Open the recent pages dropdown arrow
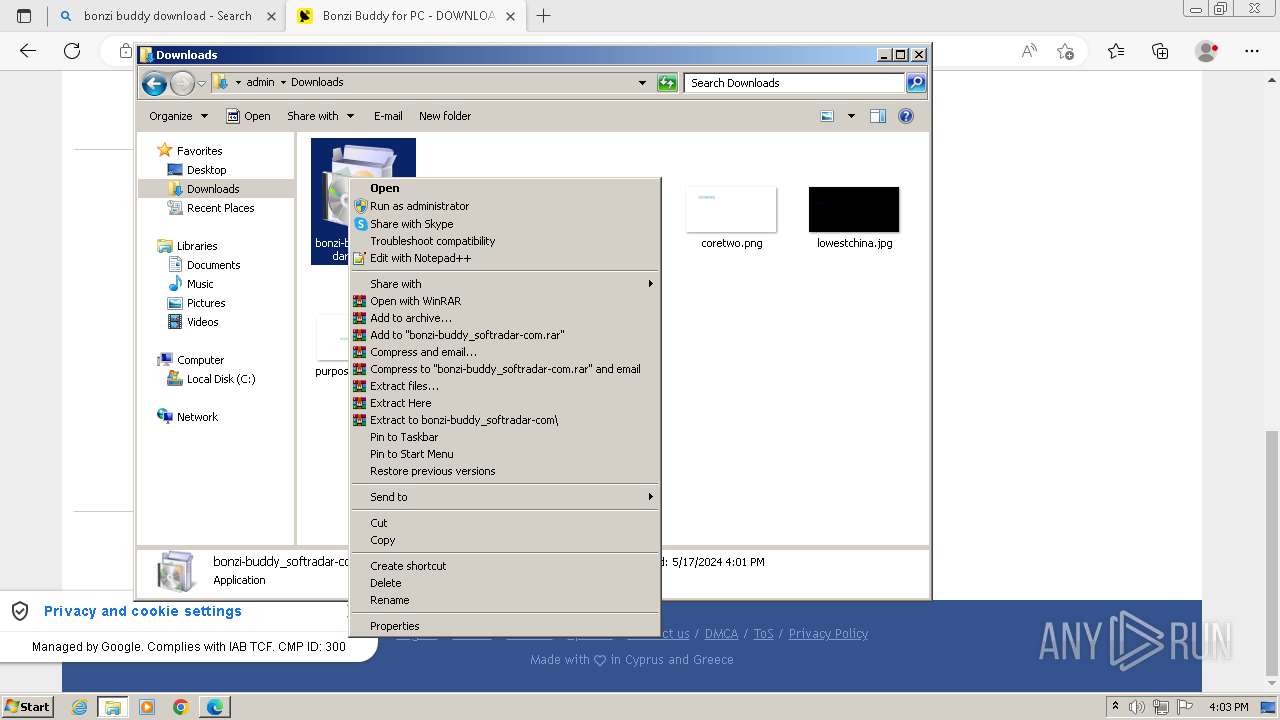 201,83
